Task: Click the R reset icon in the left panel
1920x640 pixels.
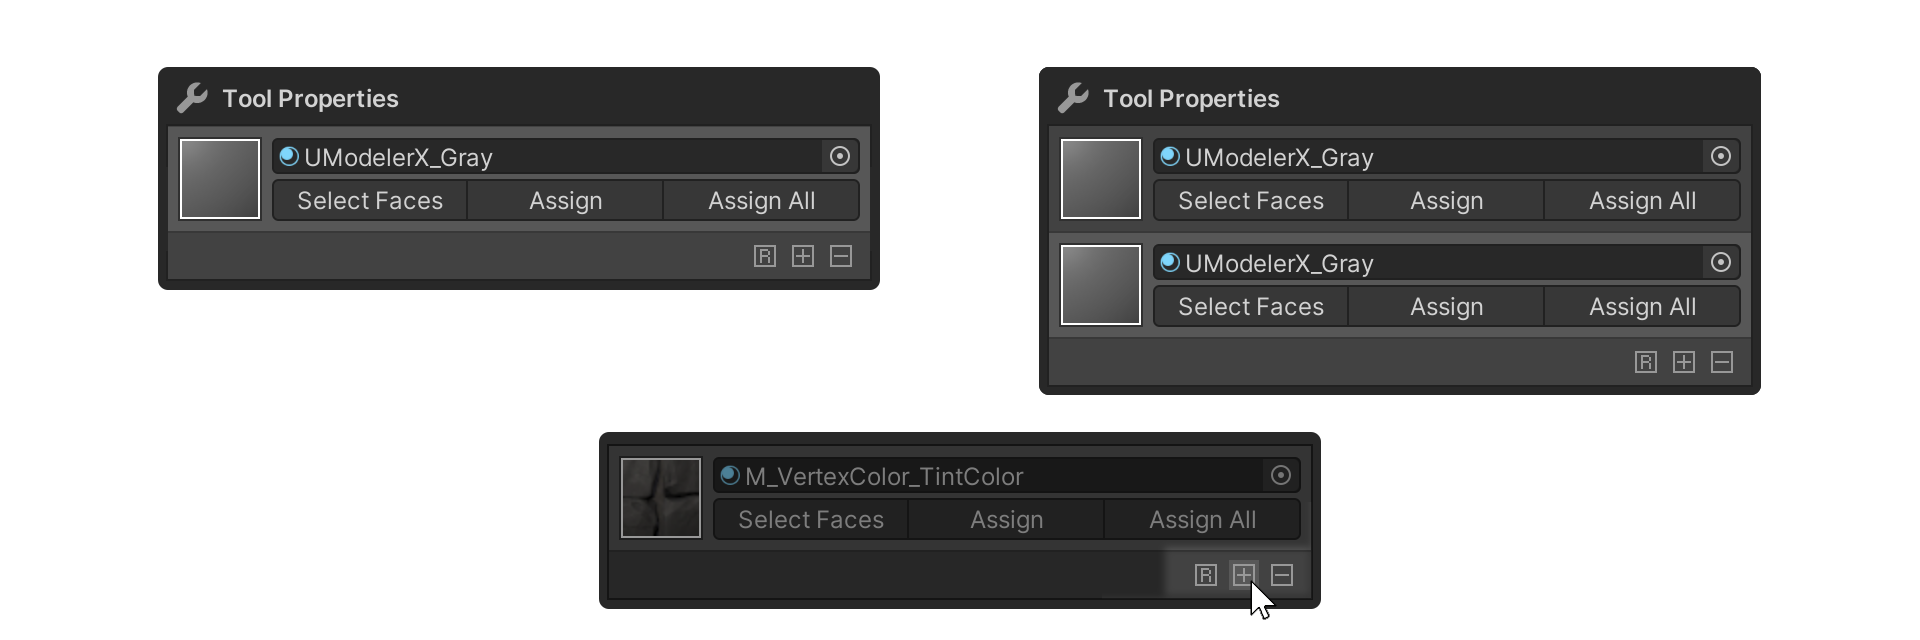Action: [765, 256]
